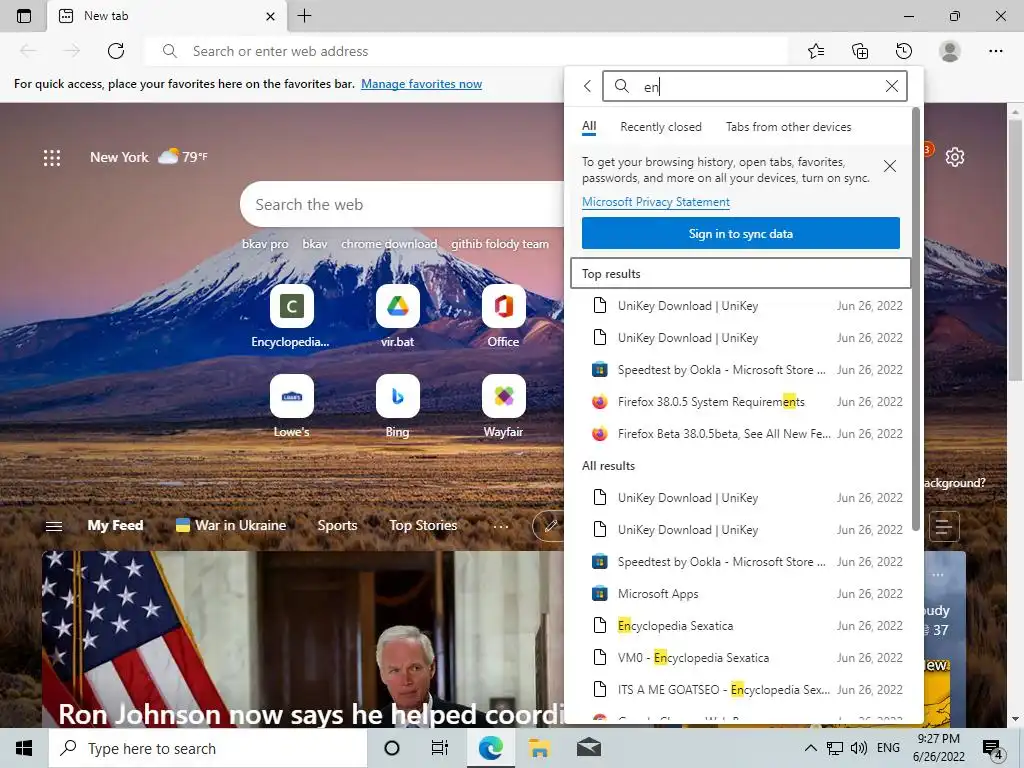This screenshot has width=1024, height=768.
Task: Focus the browser address bar
Action: tap(466, 51)
